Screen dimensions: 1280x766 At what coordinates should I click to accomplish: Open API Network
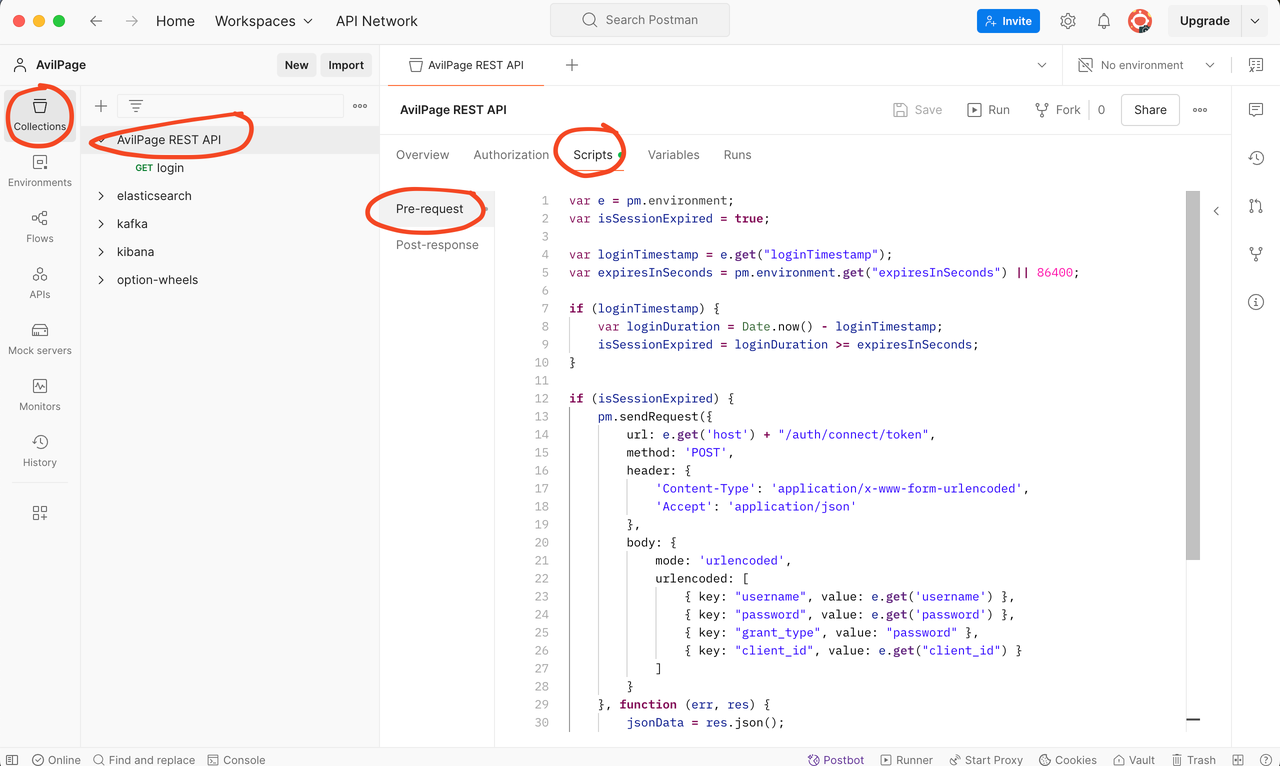pyautogui.click(x=376, y=21)
